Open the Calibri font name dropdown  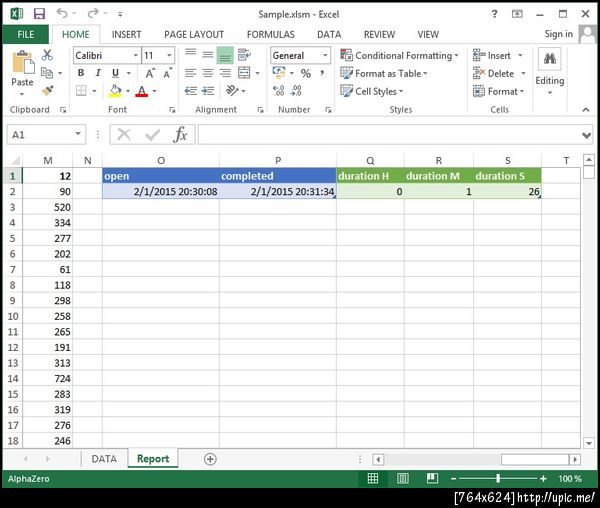tap(135, 55)
